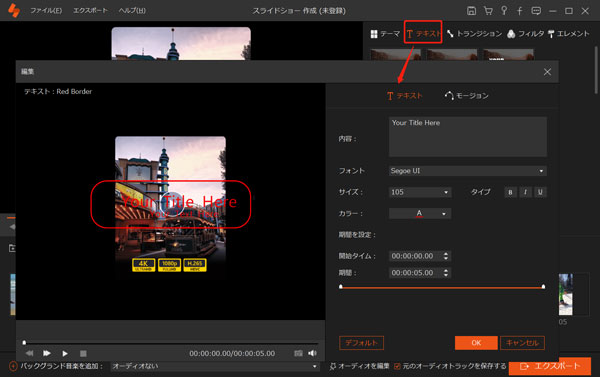
Task: Click オーディオを編集 button
Action: tap(359, 366)
